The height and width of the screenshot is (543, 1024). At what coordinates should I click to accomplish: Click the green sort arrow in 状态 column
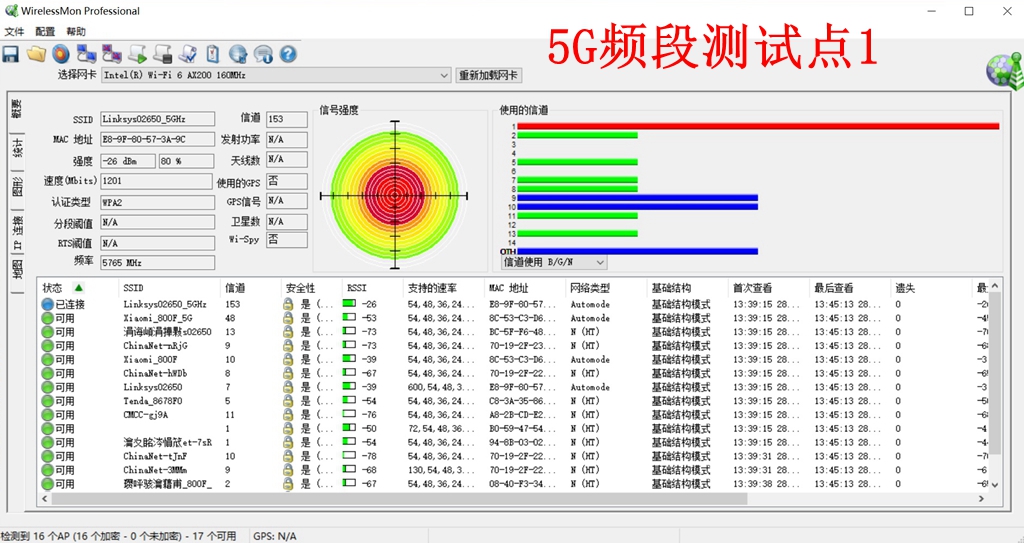78,288
